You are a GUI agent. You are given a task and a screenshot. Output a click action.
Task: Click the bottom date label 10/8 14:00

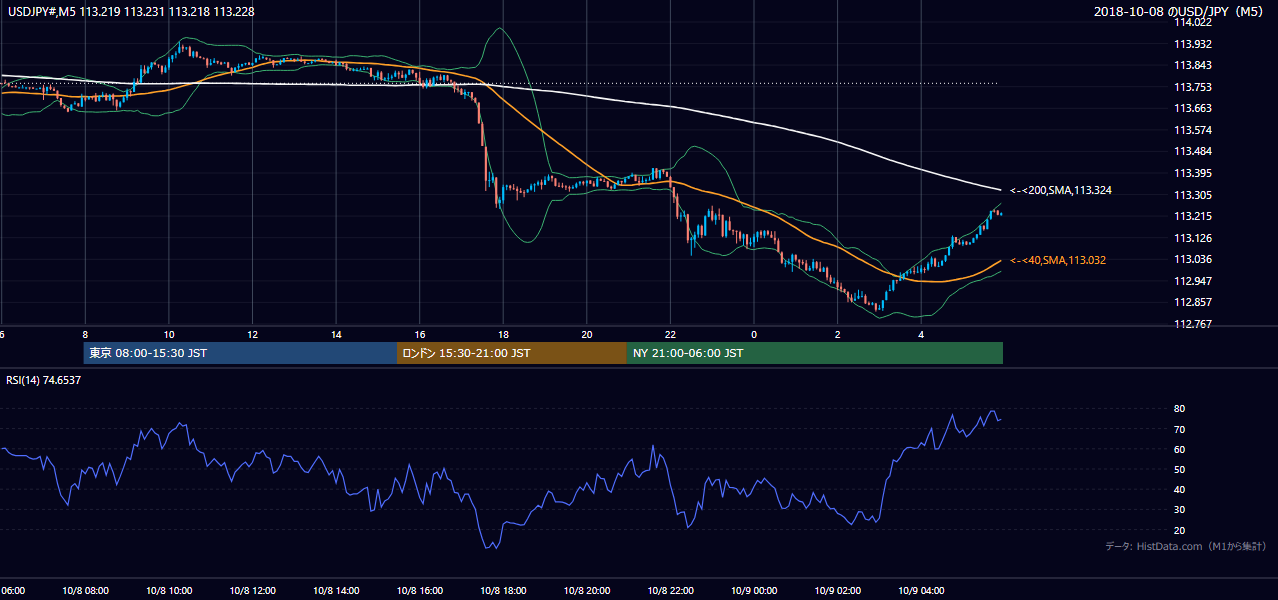click(336, 590)
